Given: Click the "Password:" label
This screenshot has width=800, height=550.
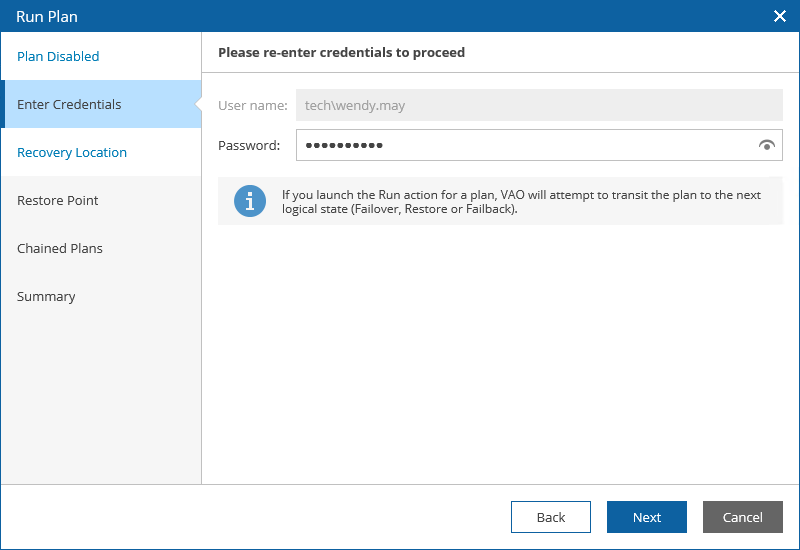Looking at the screenshot, I should (x=249, y=146).
